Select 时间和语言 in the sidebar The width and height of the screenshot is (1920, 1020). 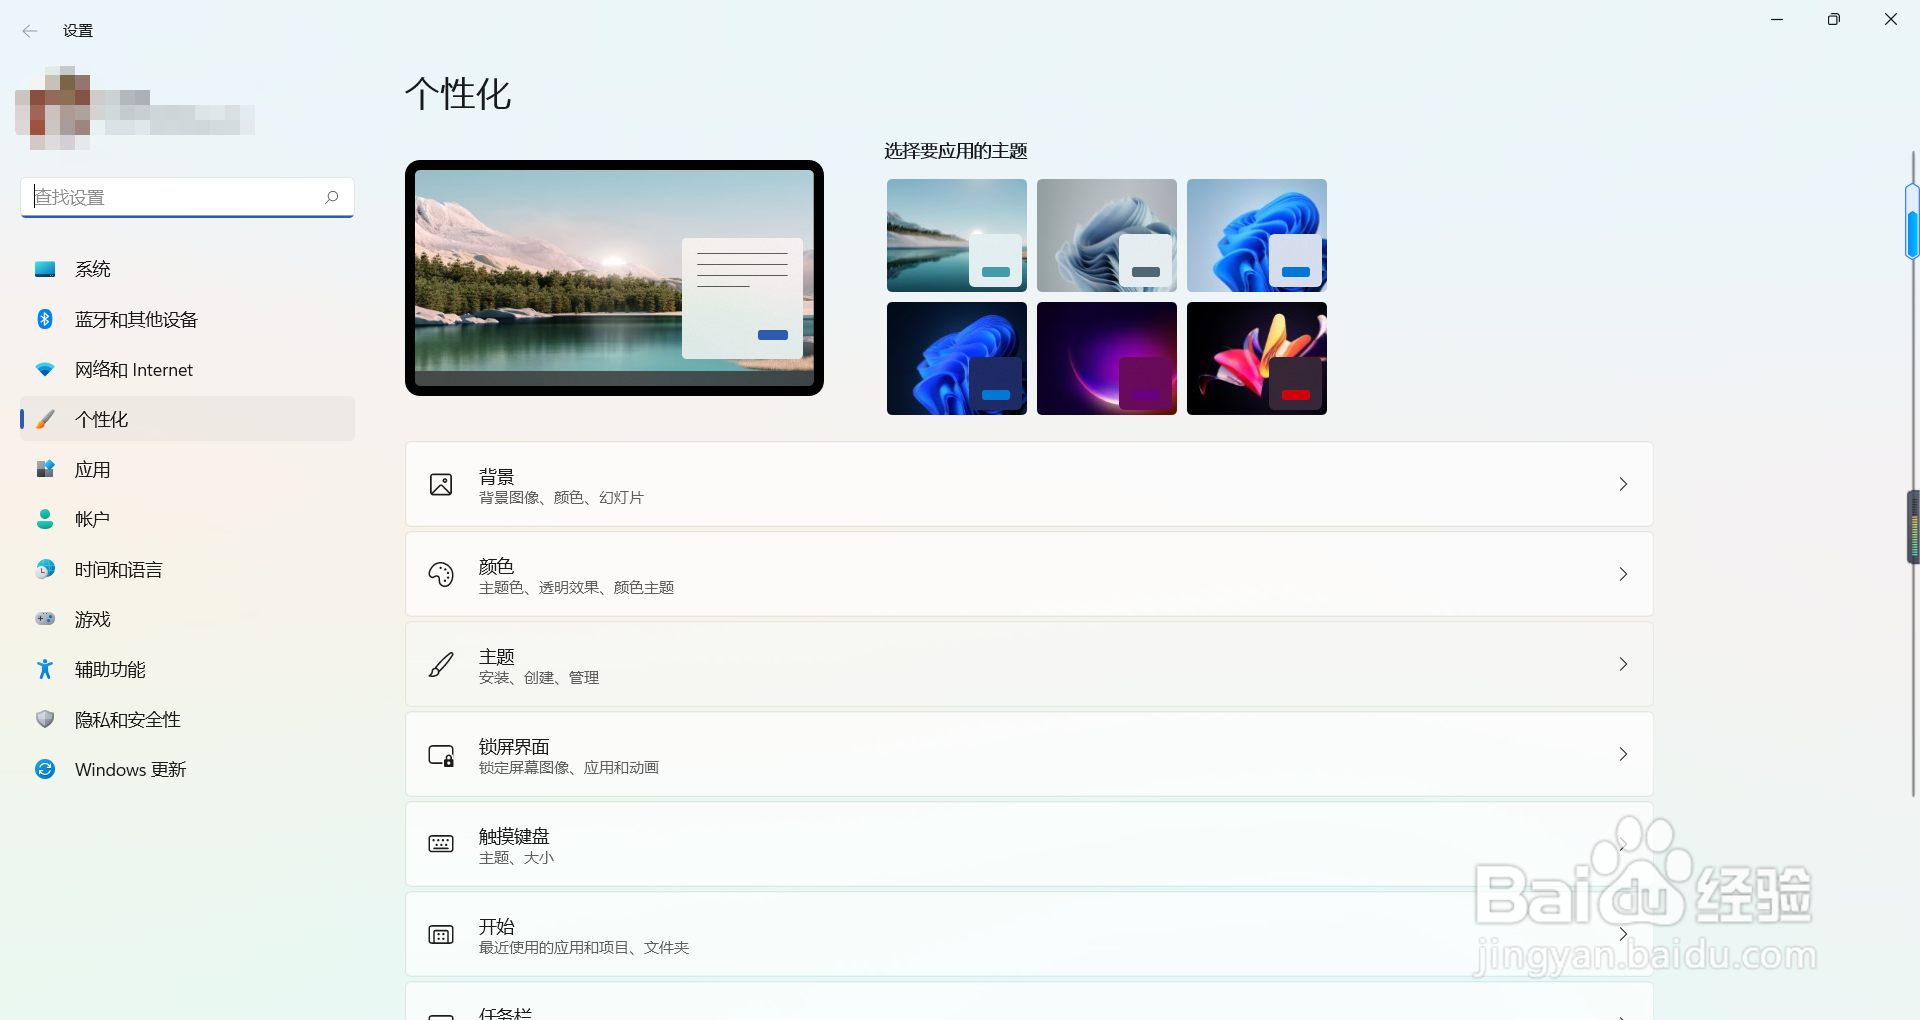187,569
